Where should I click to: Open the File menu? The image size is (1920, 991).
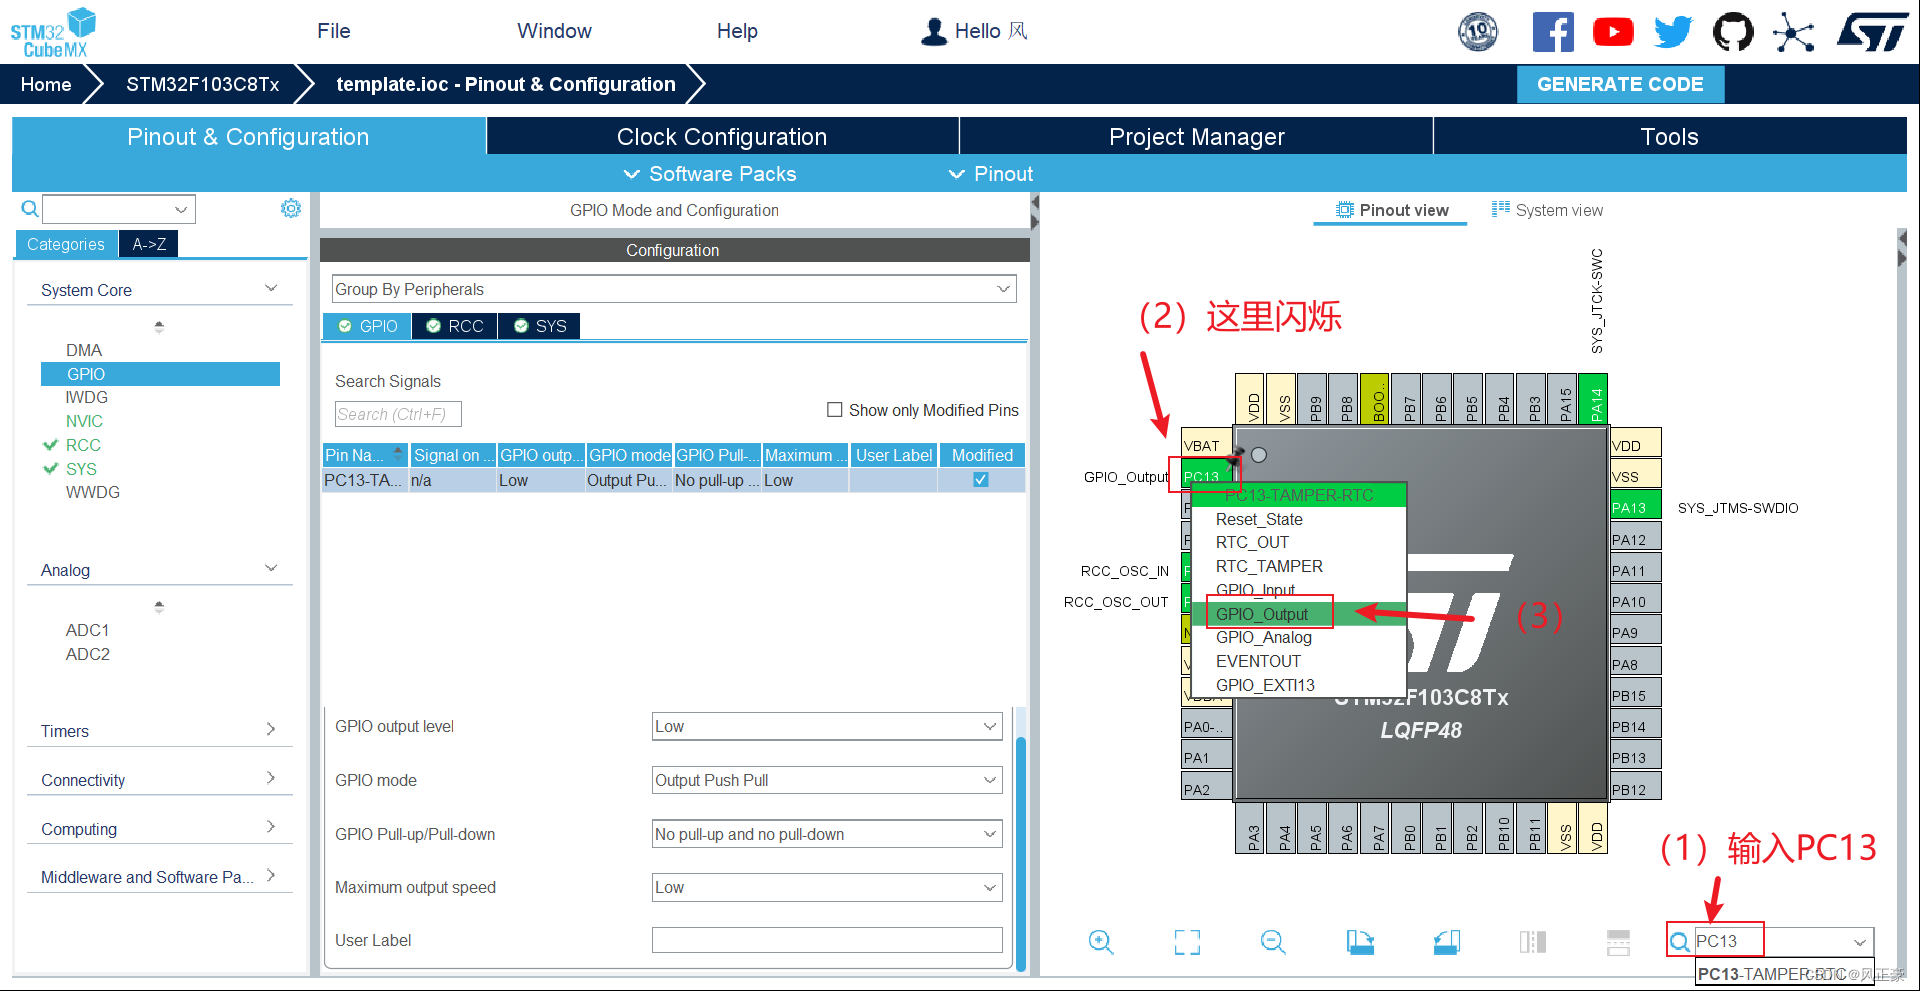click(x=334, y=31)
